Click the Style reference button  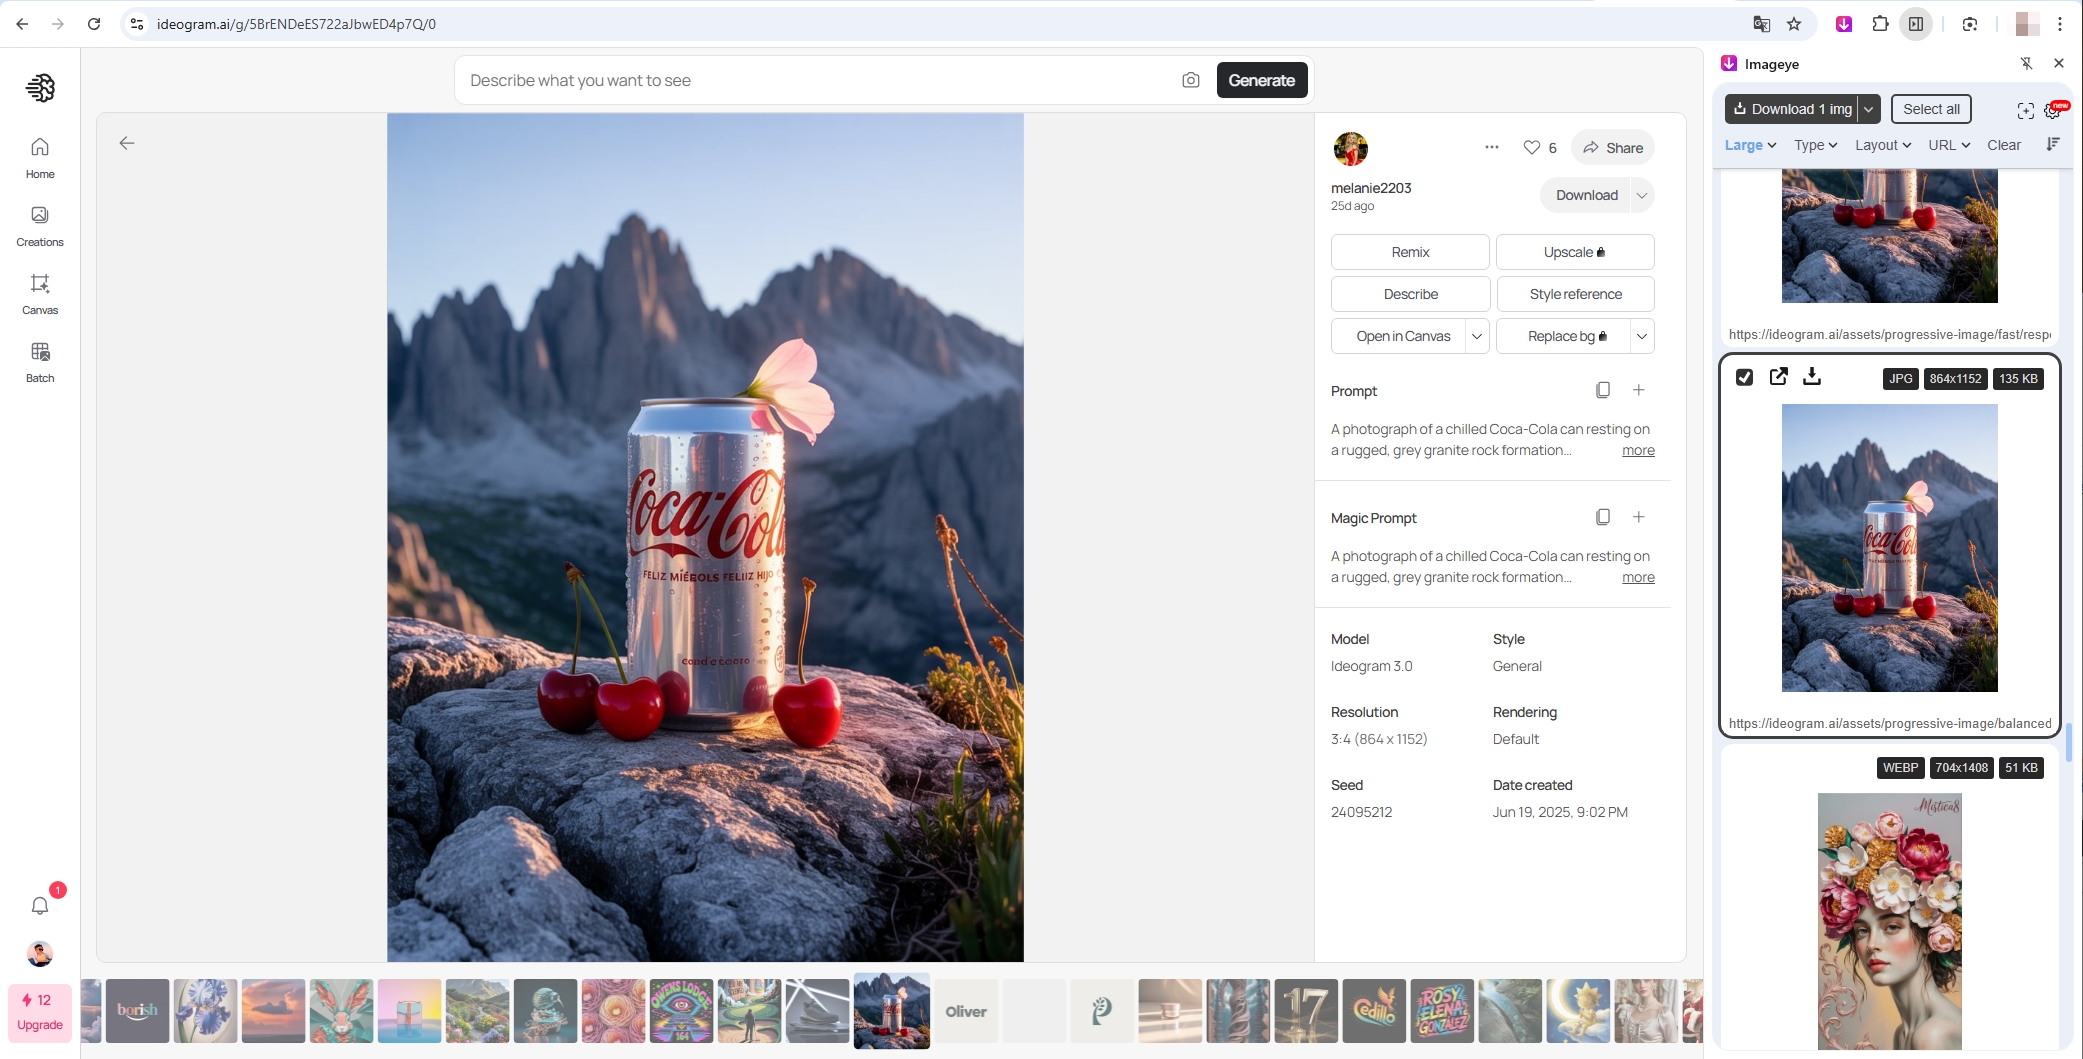1575,294
